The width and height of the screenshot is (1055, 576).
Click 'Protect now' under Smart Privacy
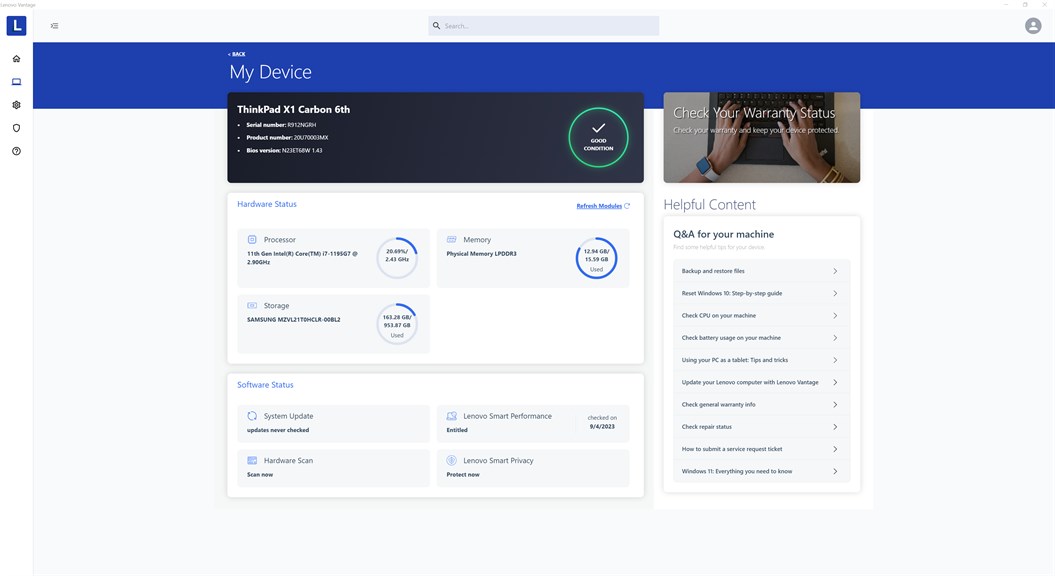[463, 474]
